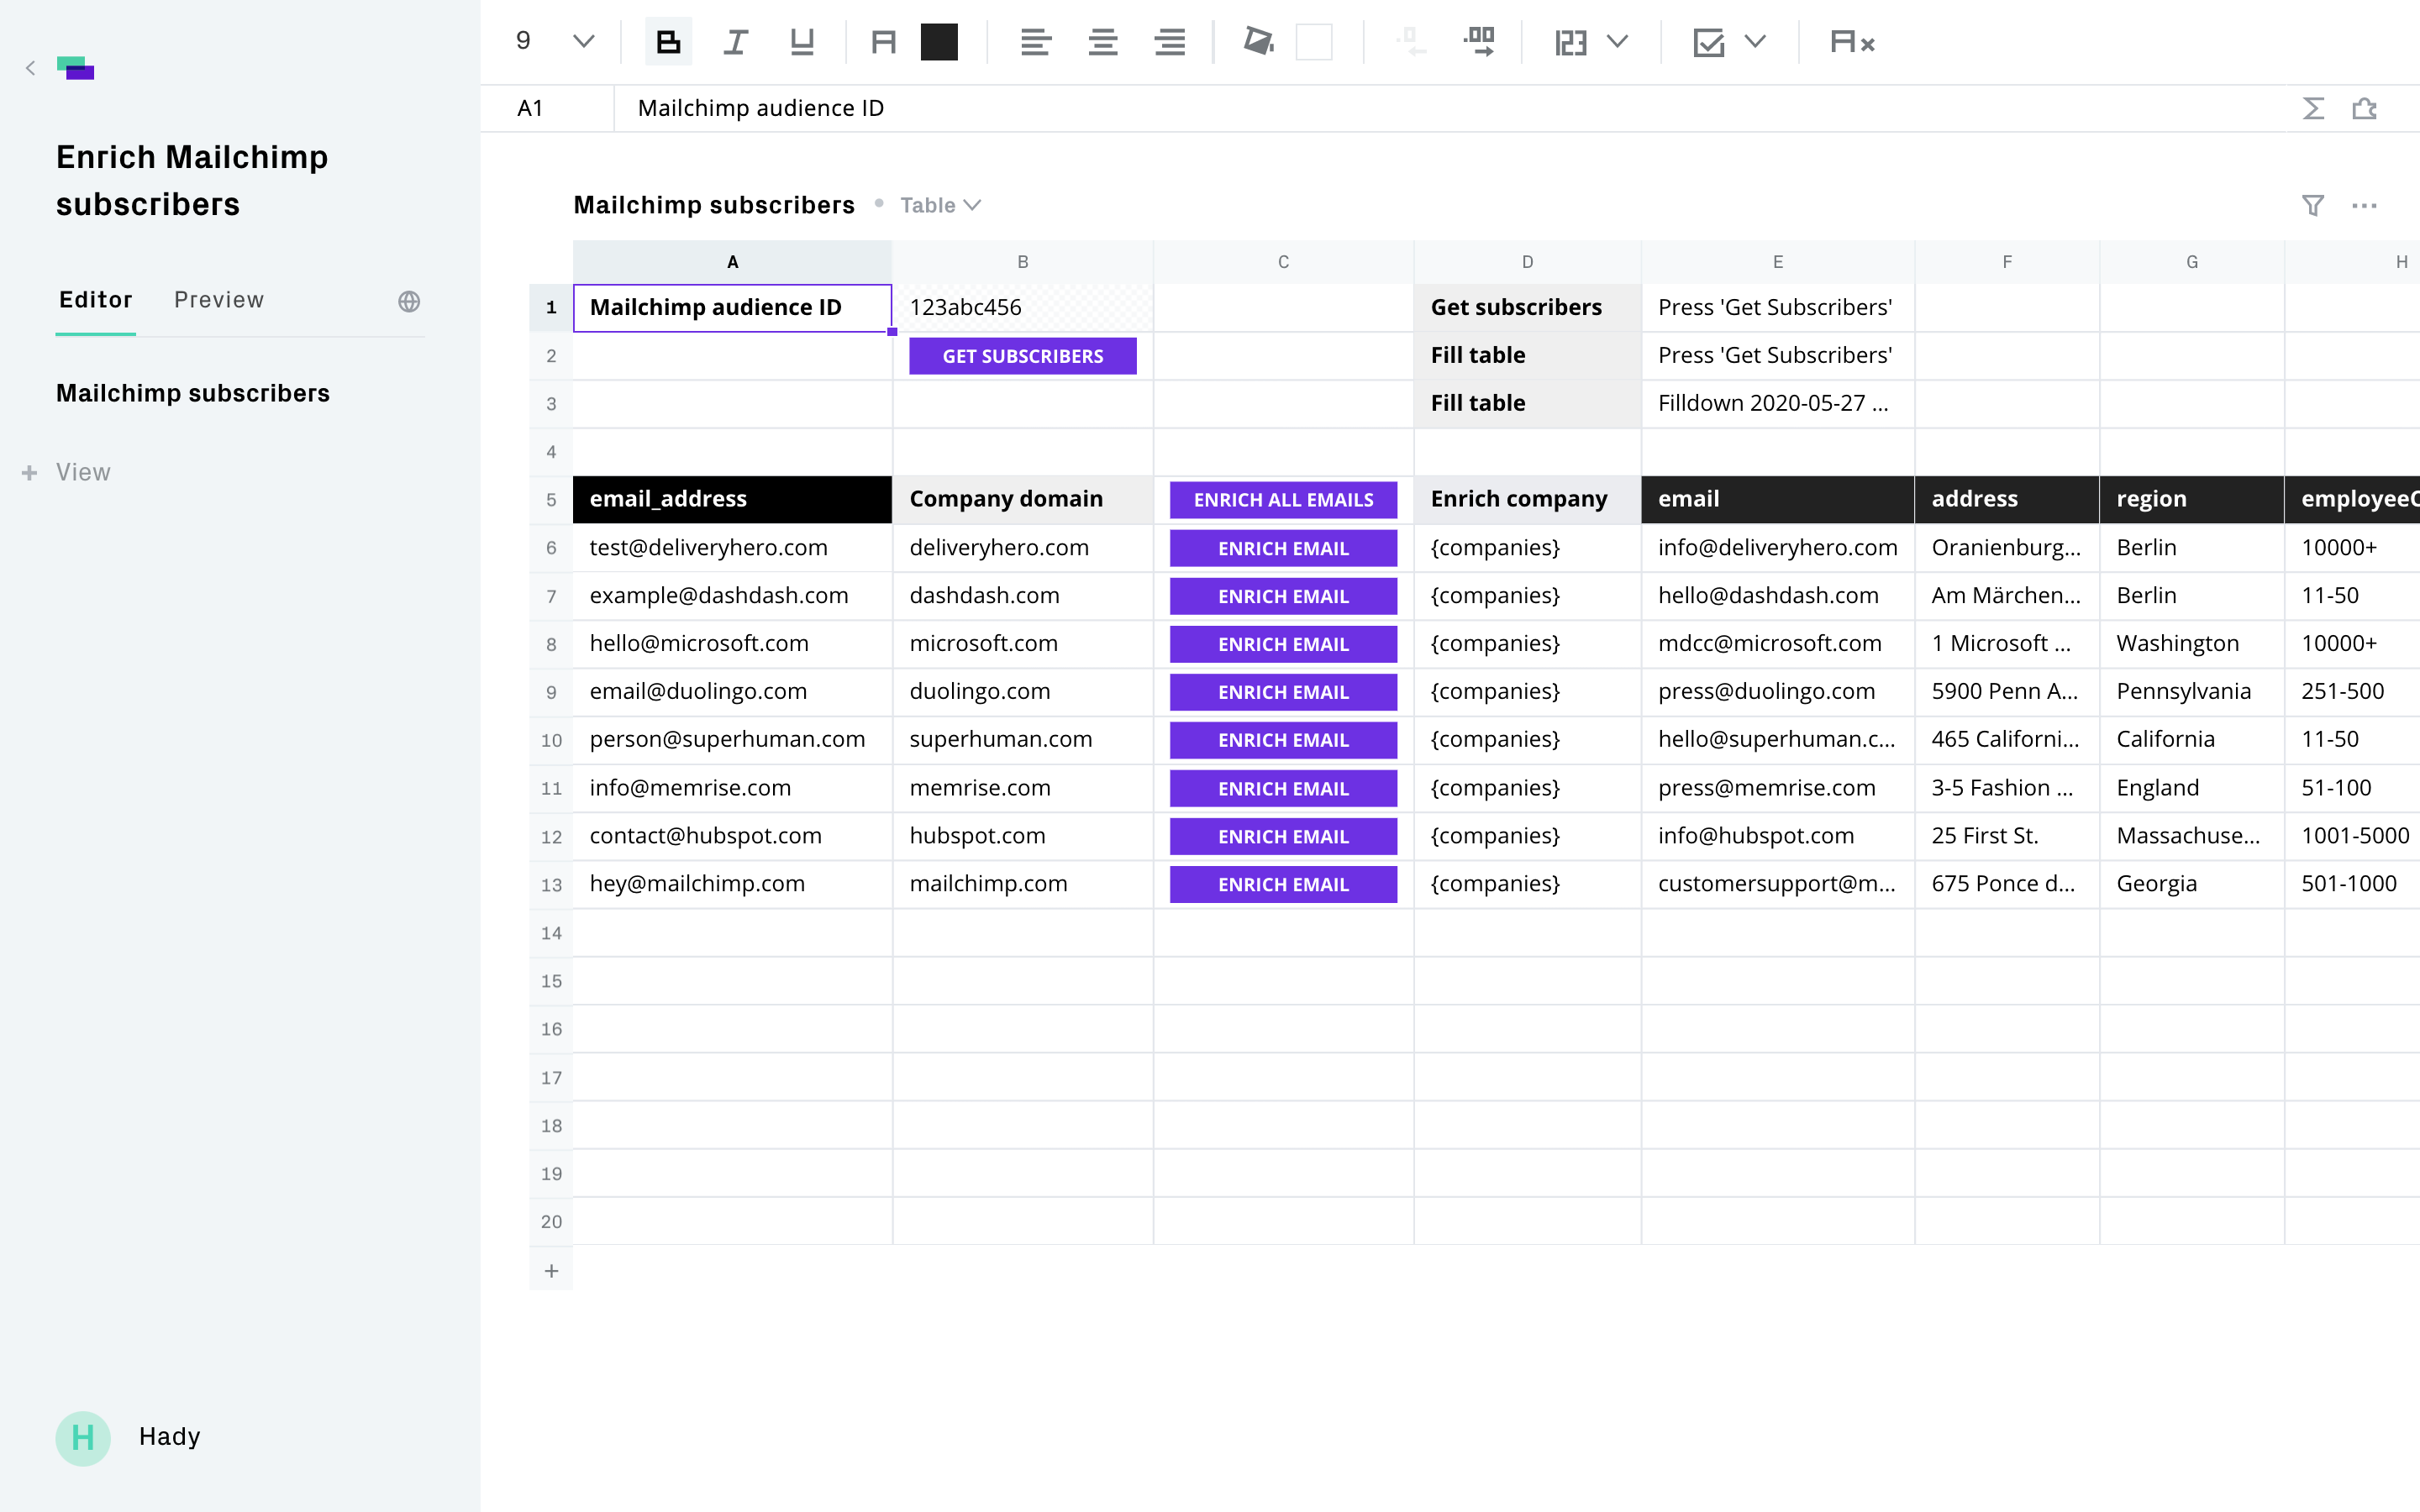The width and height of the screenshot is (2420, 1512).
Task: Click the text color 'A' icon
Action: point(883,42)
